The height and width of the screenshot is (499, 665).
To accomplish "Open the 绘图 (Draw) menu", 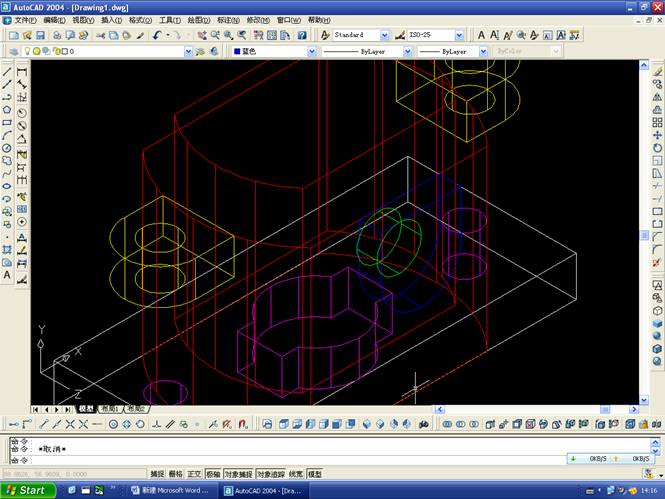I will (199, 20).
